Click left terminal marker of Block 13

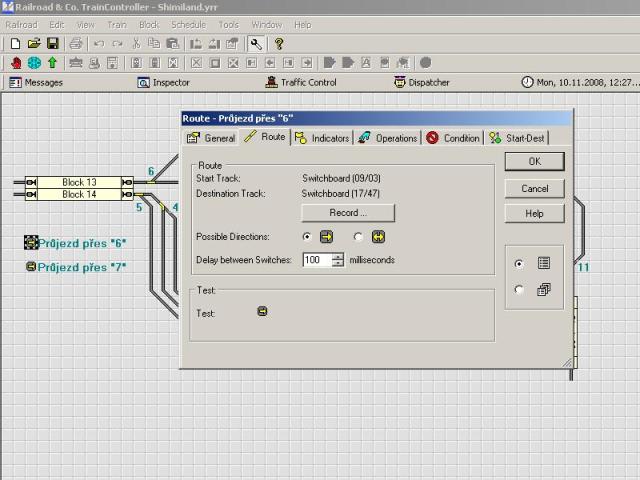(31, 182)
